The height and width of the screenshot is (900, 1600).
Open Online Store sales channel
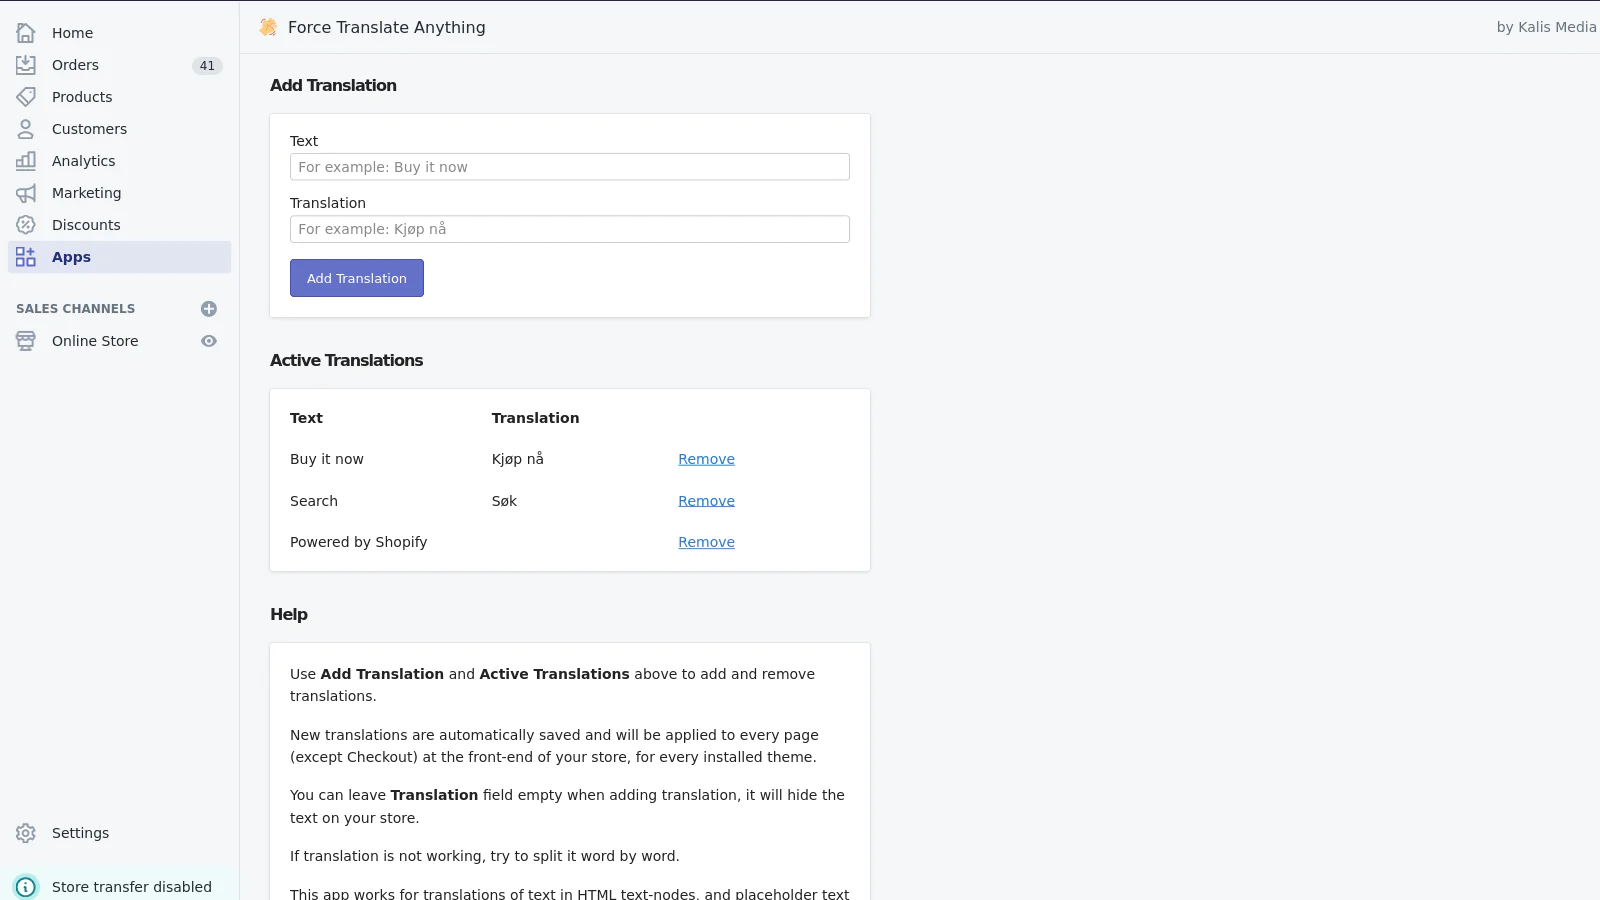click(95, 341)
